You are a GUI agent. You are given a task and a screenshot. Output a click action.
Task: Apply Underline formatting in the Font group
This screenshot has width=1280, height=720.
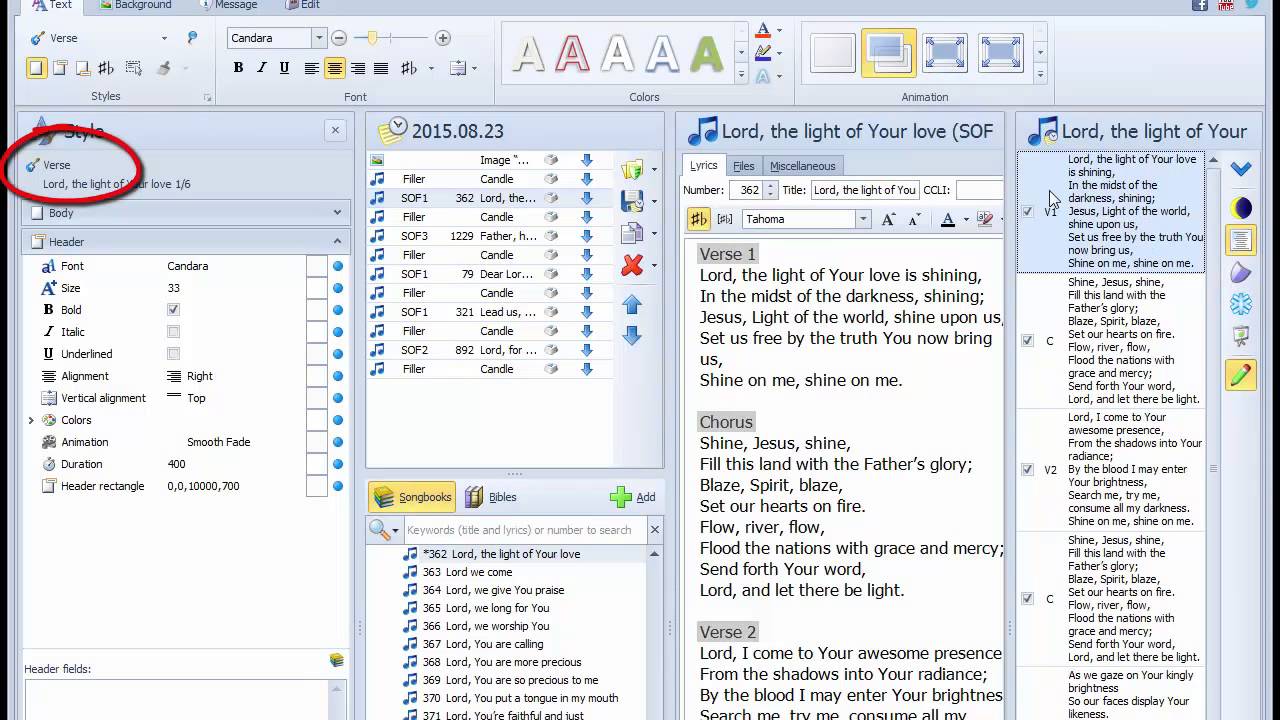285,68
